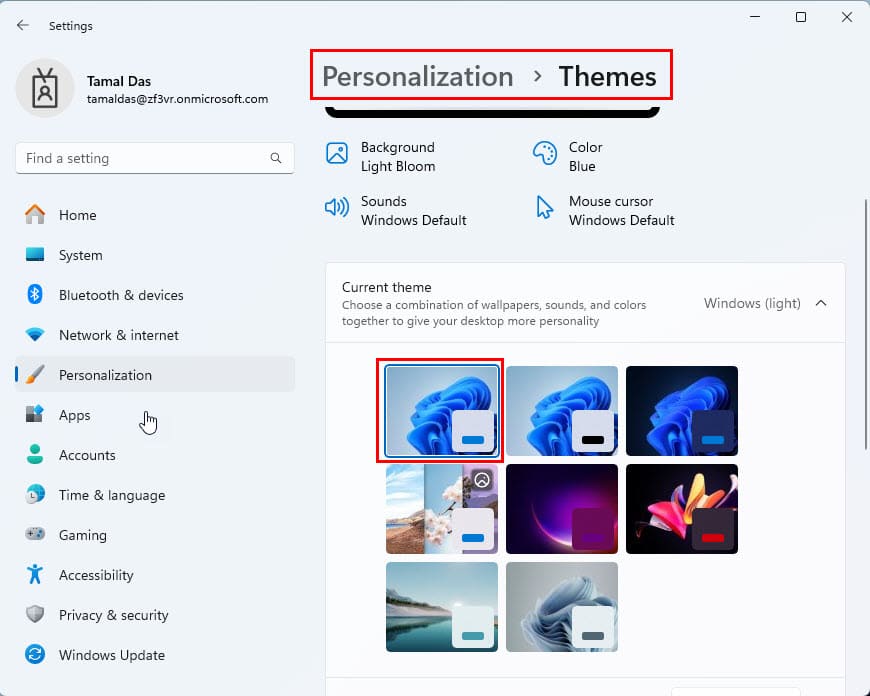The width and height of the screenshot is (870, 696).
Task: Click the Accounts person icon
Action: (x=35, y=455)
